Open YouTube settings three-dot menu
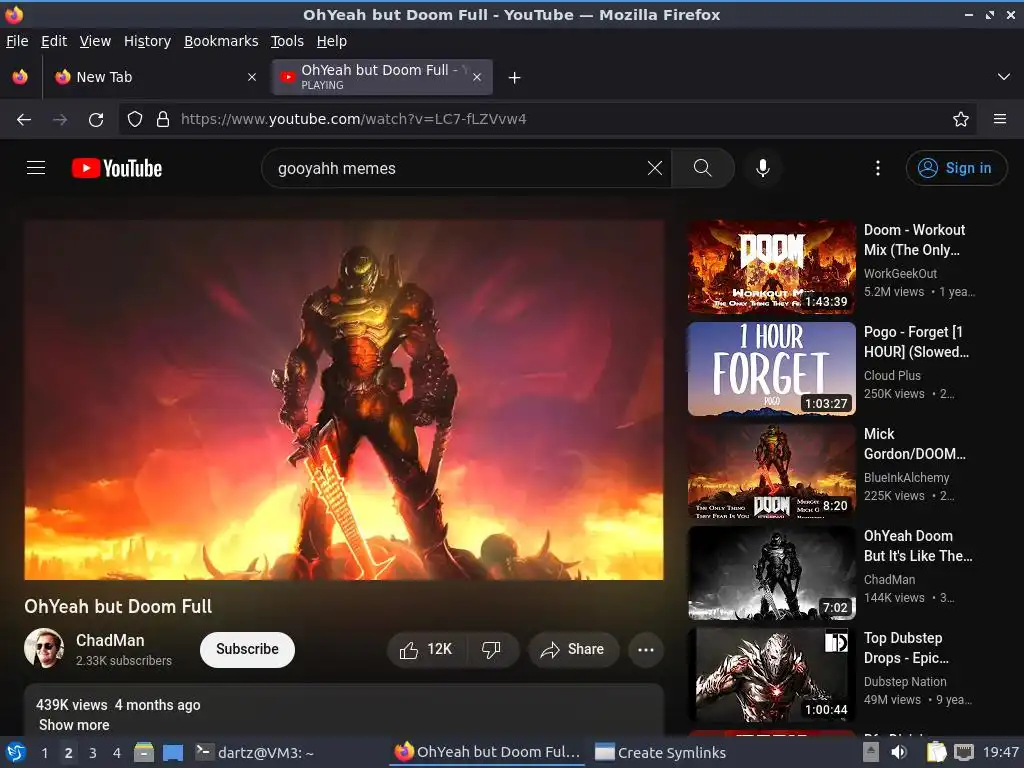The width and height of the screenshot is (1024, 768). coord(878,168)
